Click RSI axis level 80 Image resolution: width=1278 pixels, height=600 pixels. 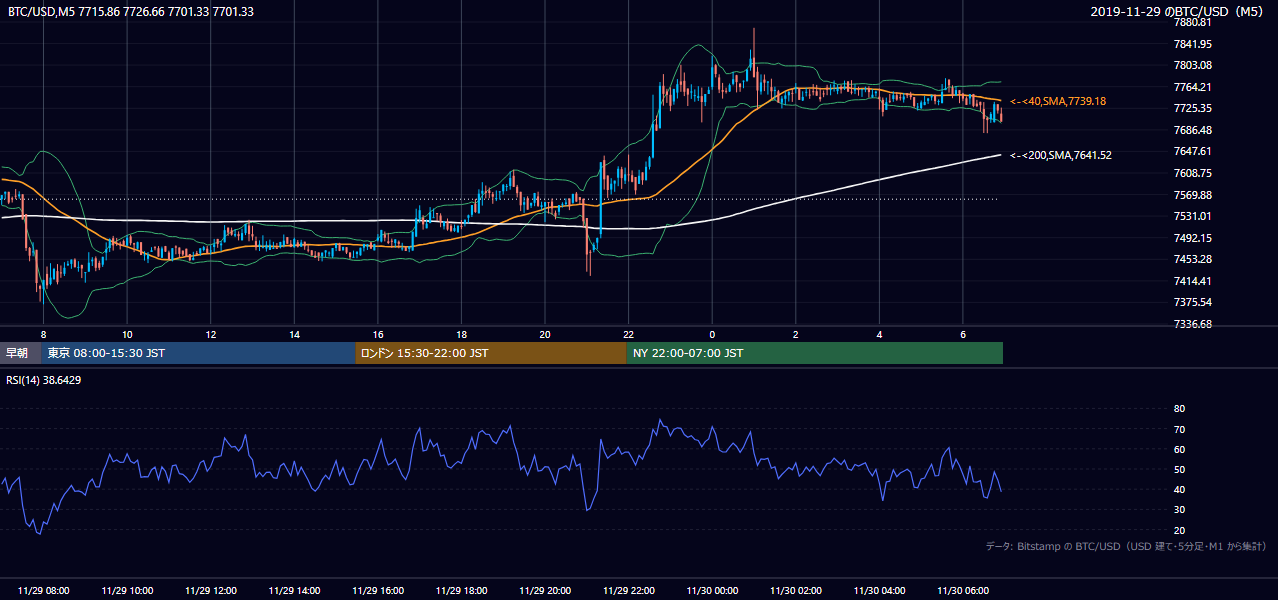click(1179, 409)
